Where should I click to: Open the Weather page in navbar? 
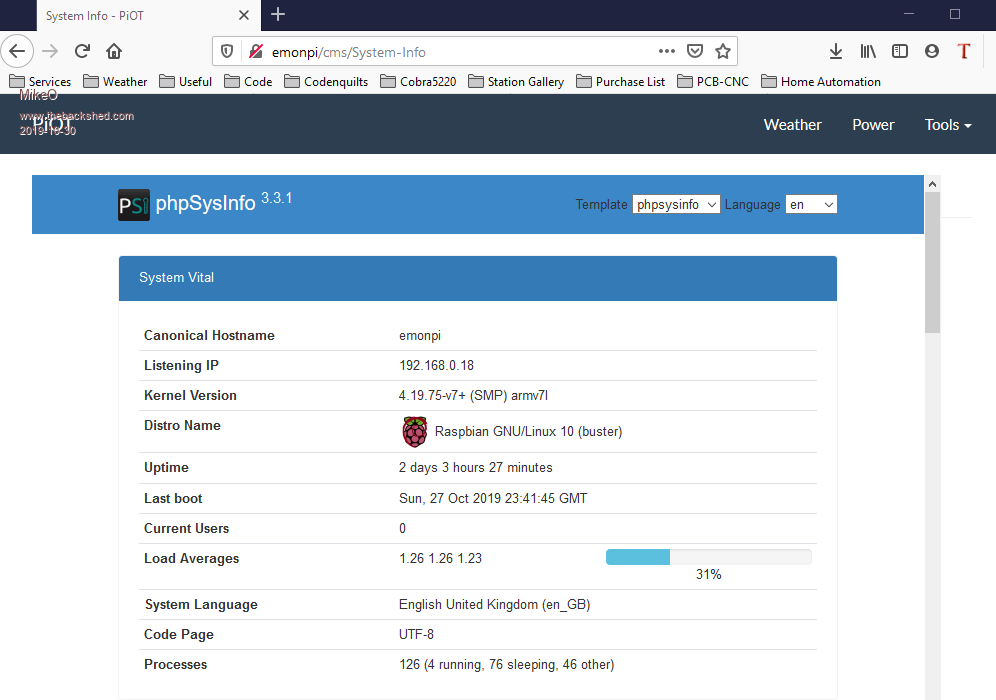point(792,125)
